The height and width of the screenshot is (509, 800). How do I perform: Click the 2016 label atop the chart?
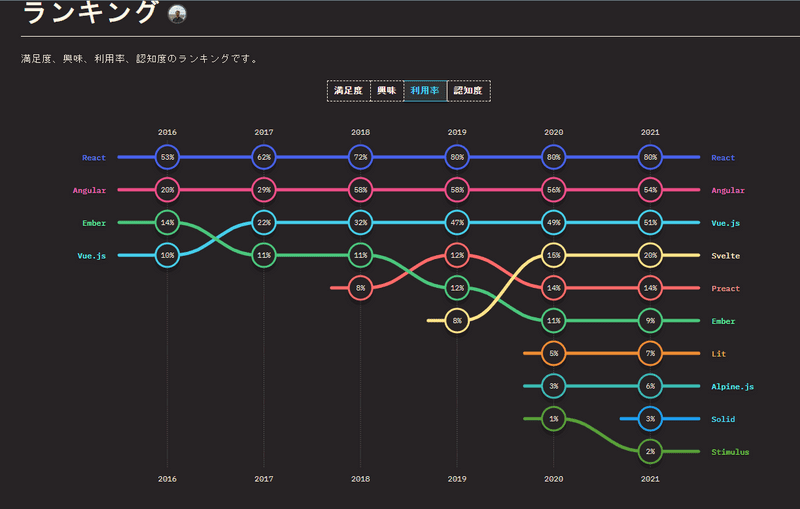click(167, 132)
